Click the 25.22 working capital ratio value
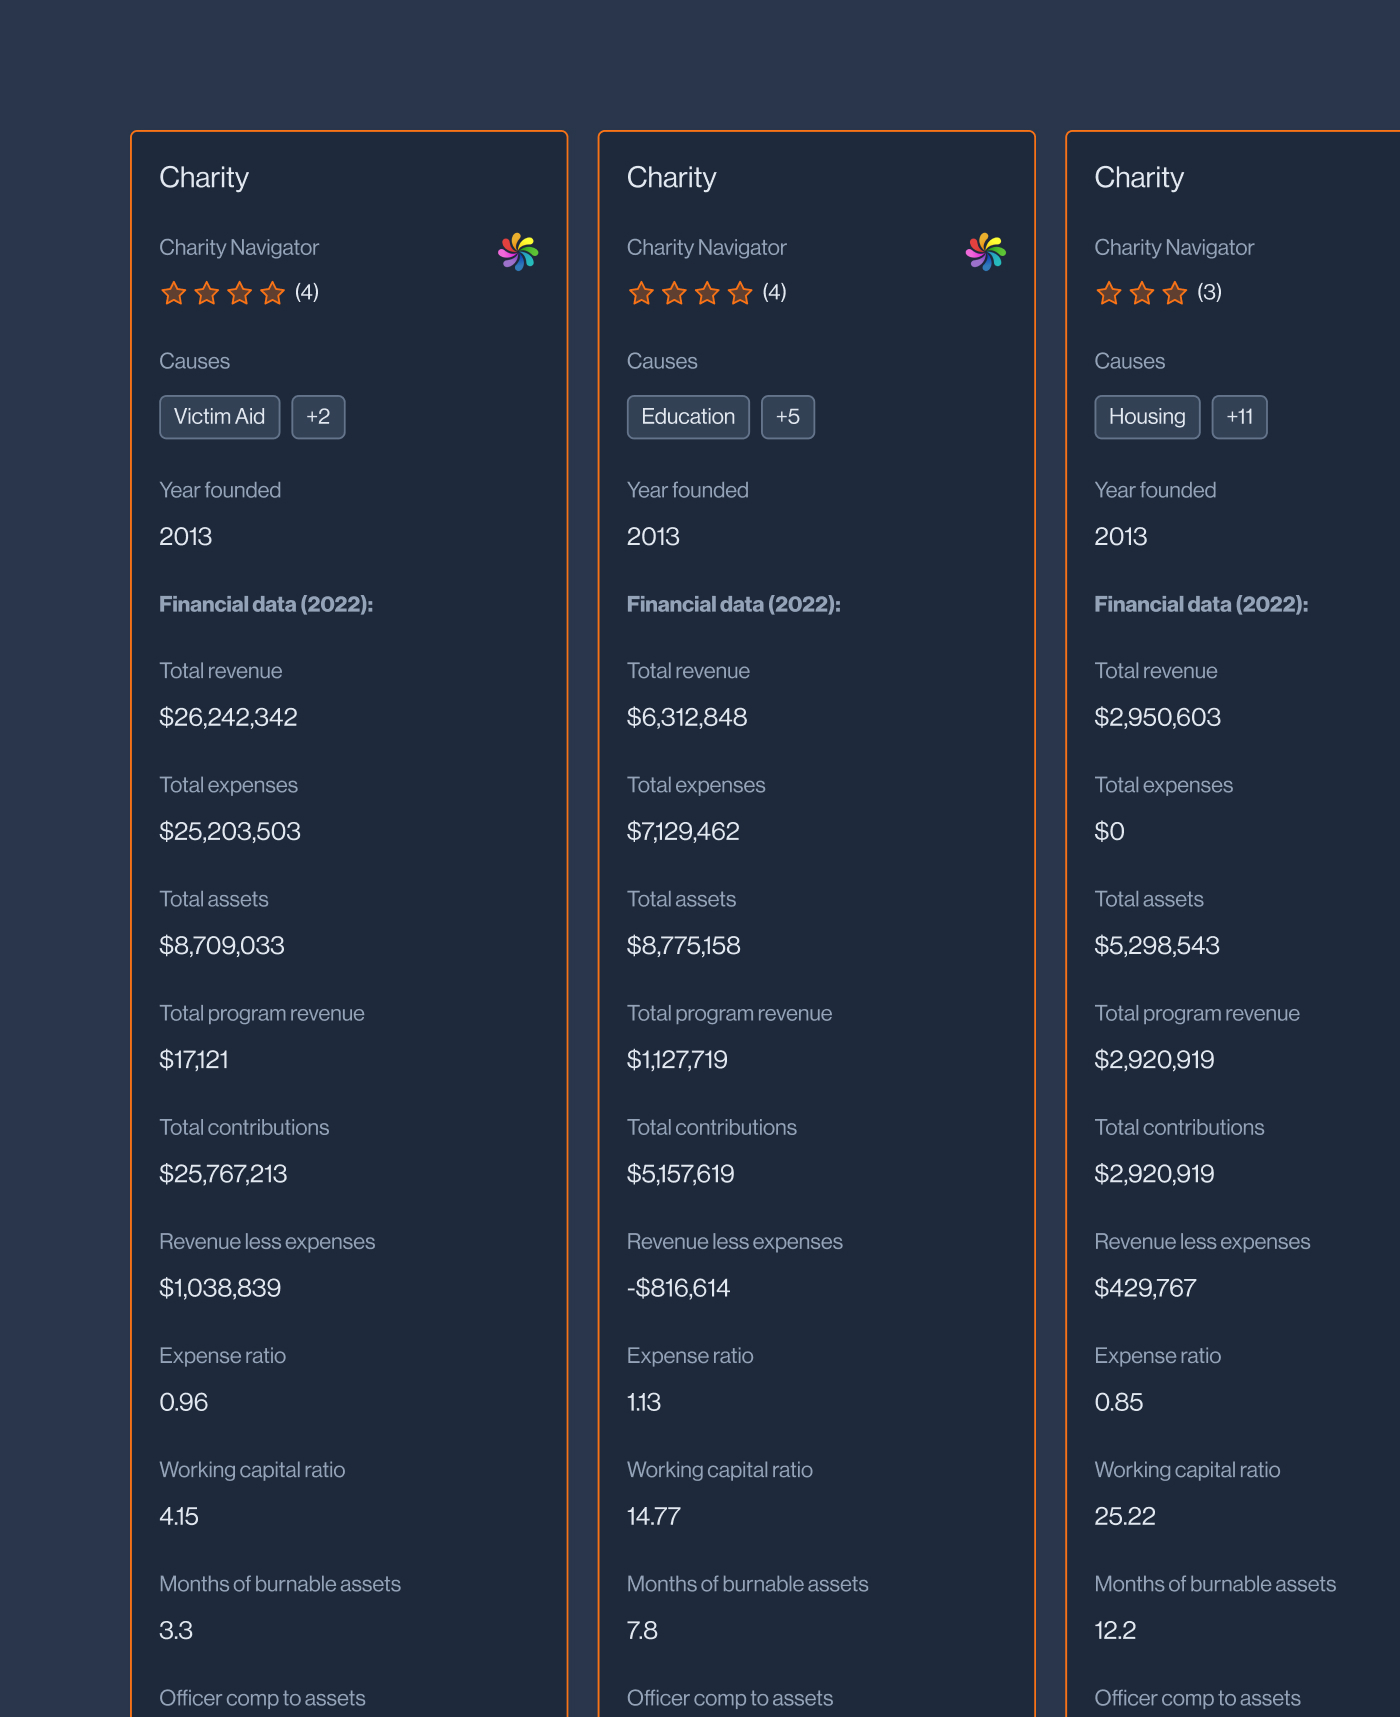The width and height of the screenshot is (1400, 1717). point(1125,1516)
